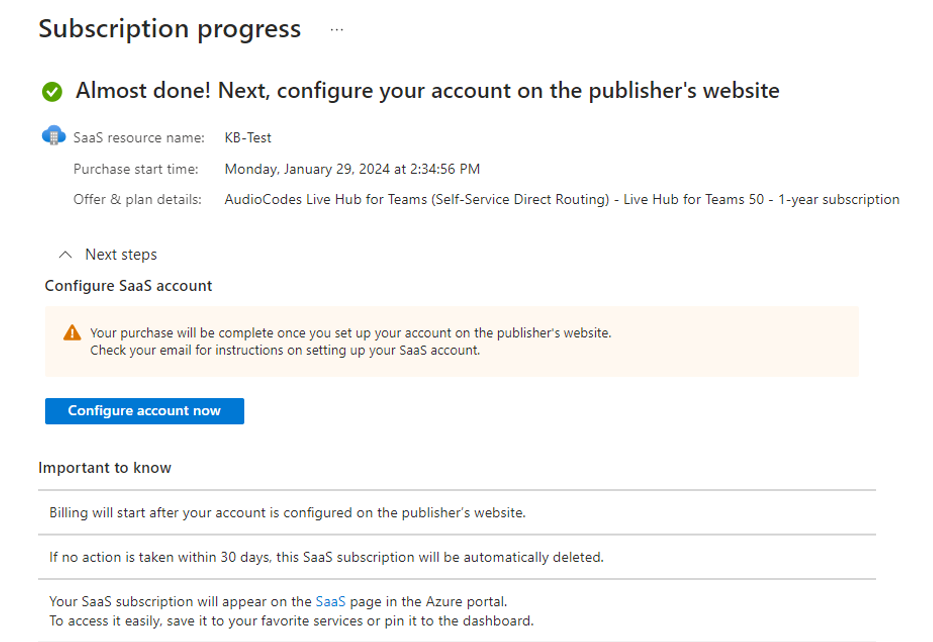Select 'Your purchase will be complete' warning text
The height and width of the screenshot is (642, 933).
coord(350,333)
